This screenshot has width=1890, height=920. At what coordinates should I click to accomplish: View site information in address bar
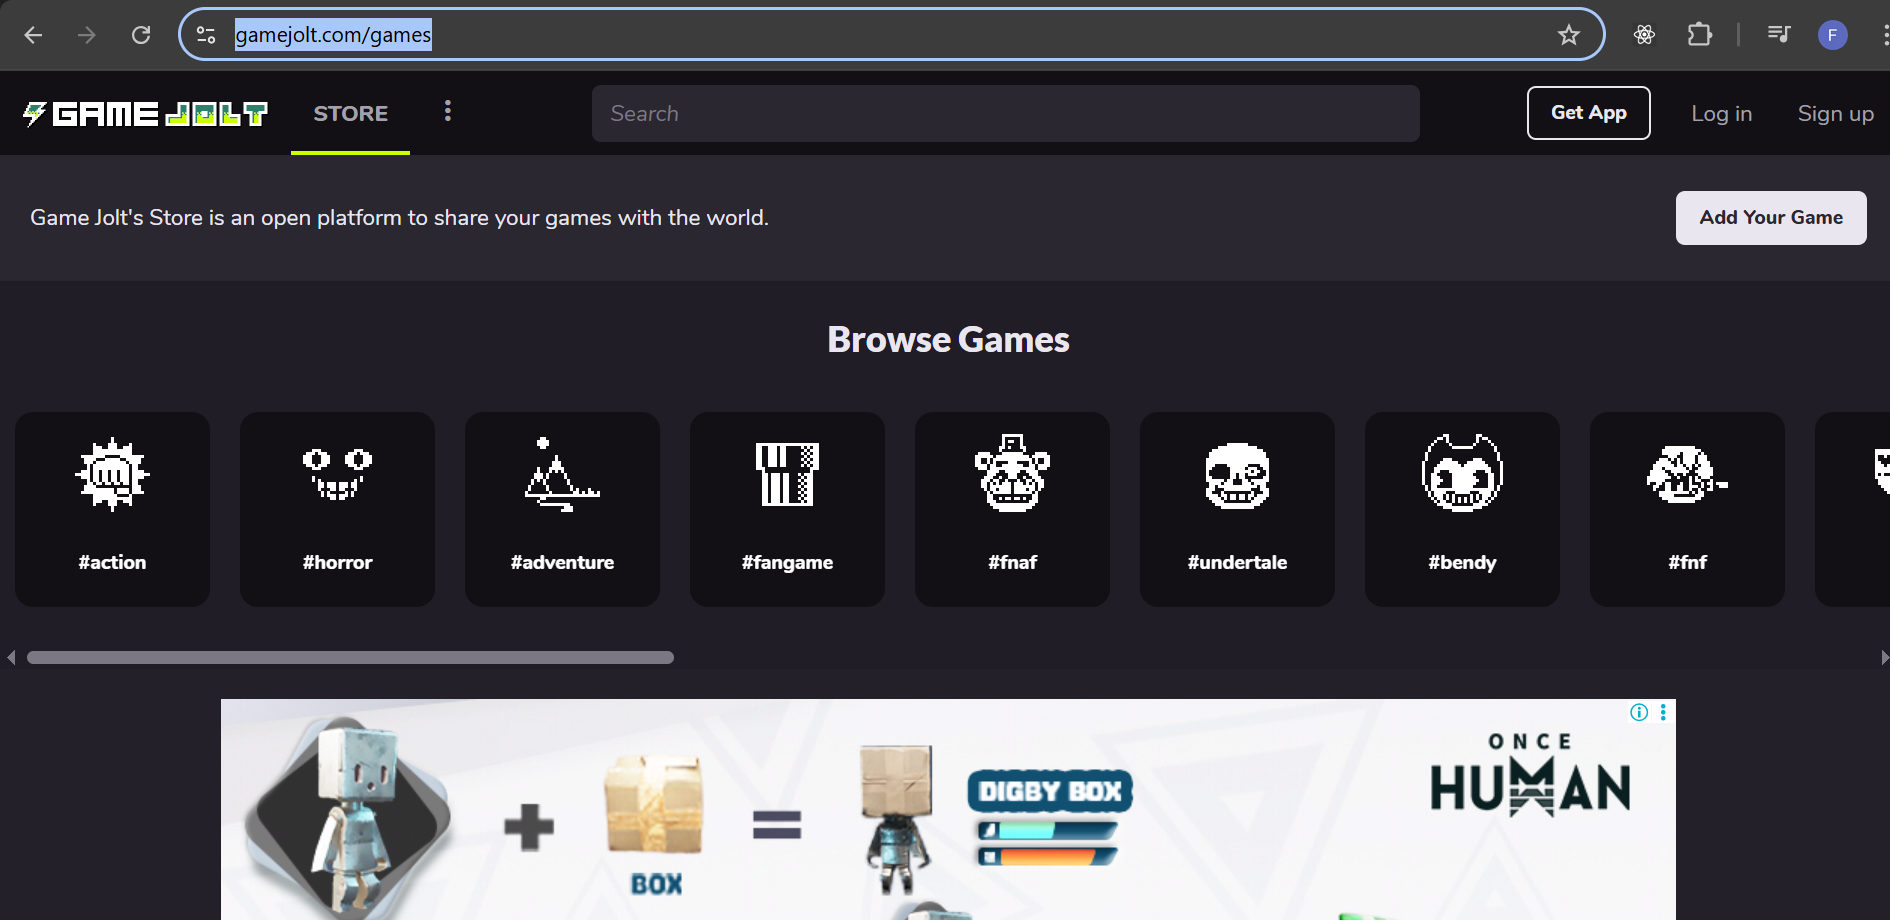point(206,35)
